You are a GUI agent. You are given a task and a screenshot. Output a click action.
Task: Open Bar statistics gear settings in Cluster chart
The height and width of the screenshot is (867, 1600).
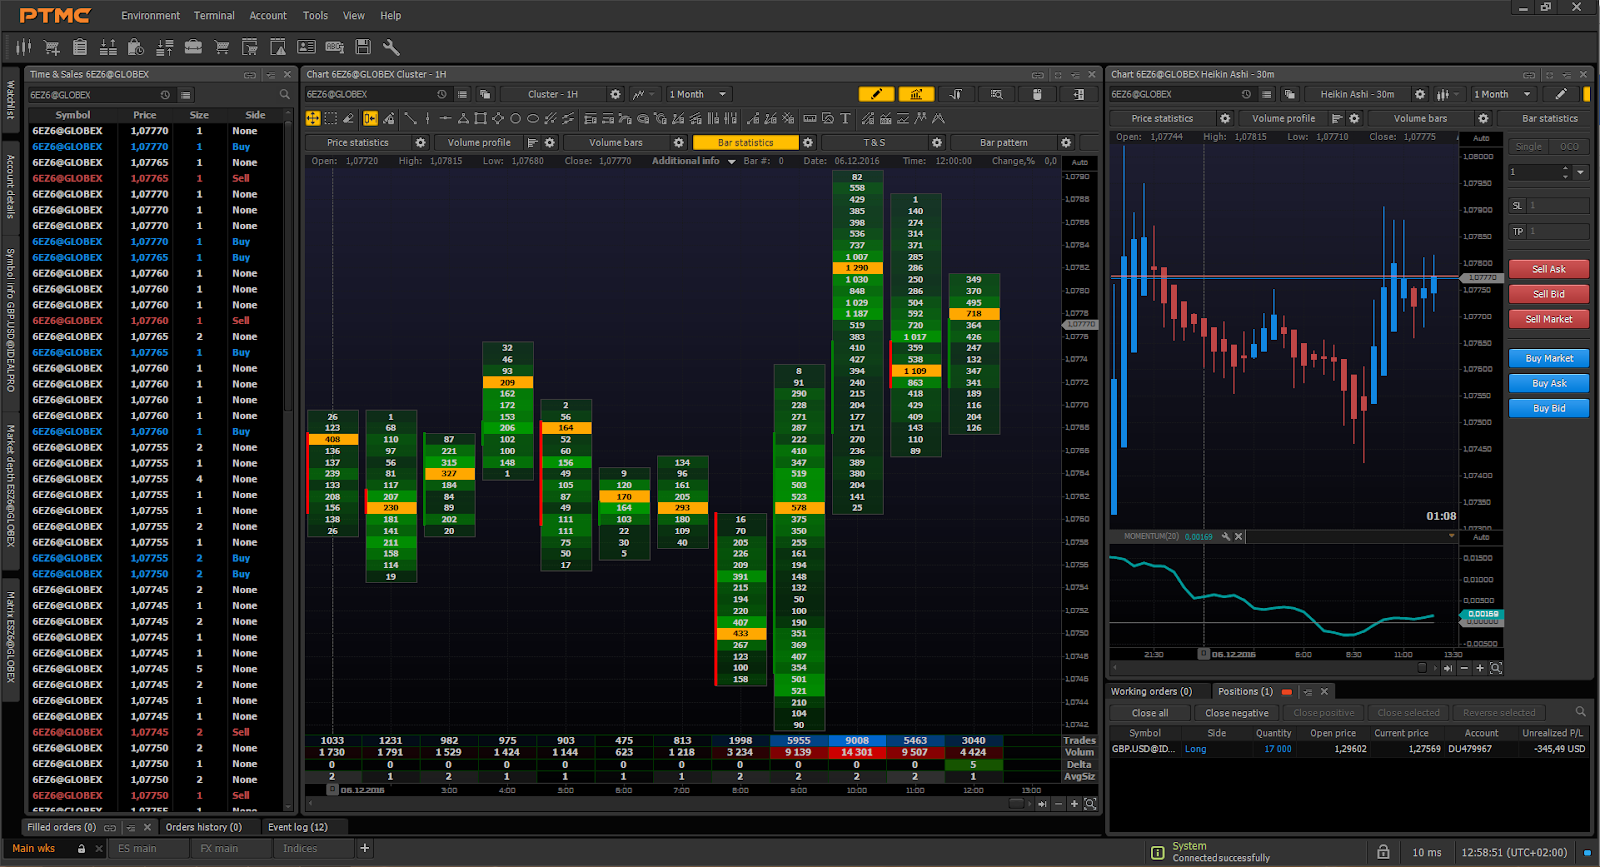(x=808, y=143)
